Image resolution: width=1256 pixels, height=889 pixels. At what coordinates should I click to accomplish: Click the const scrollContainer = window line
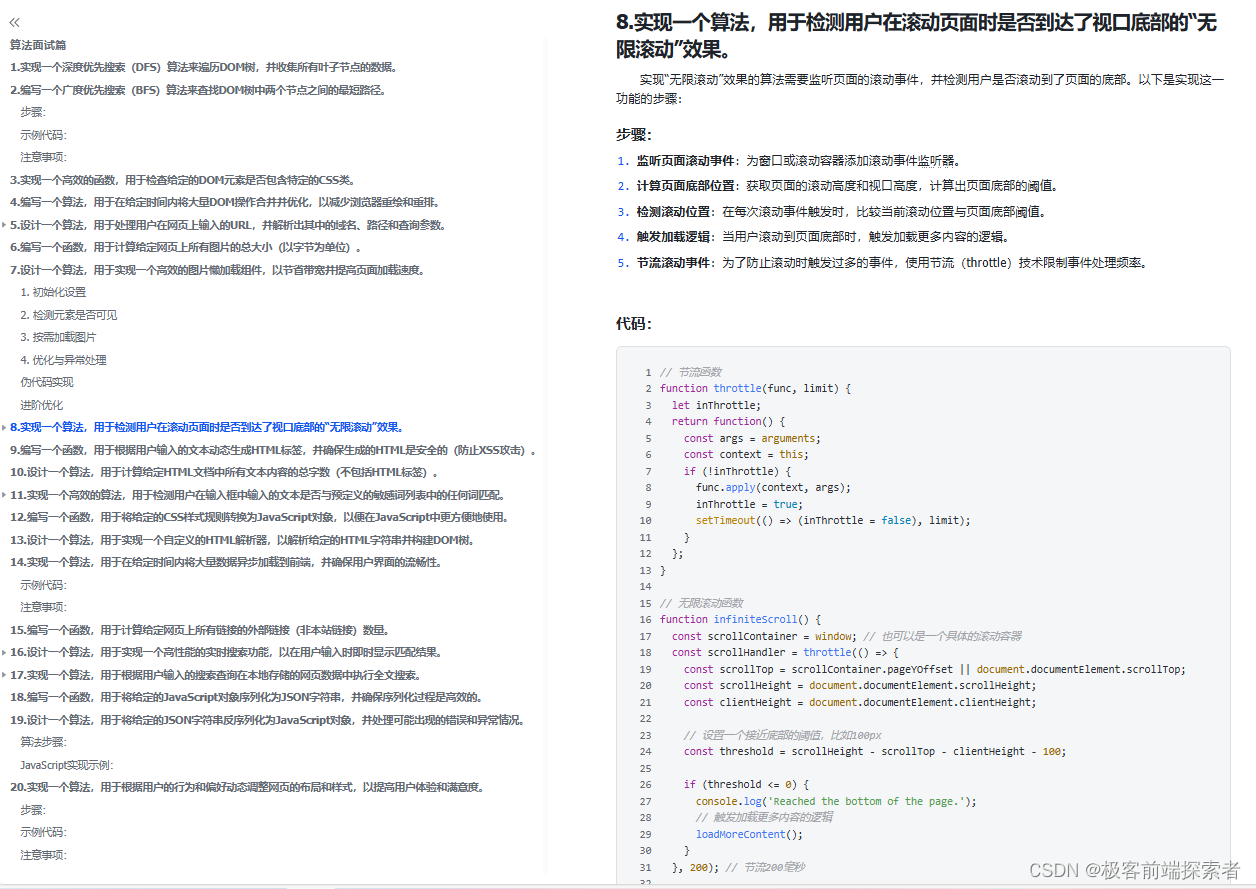coord(846,636)
